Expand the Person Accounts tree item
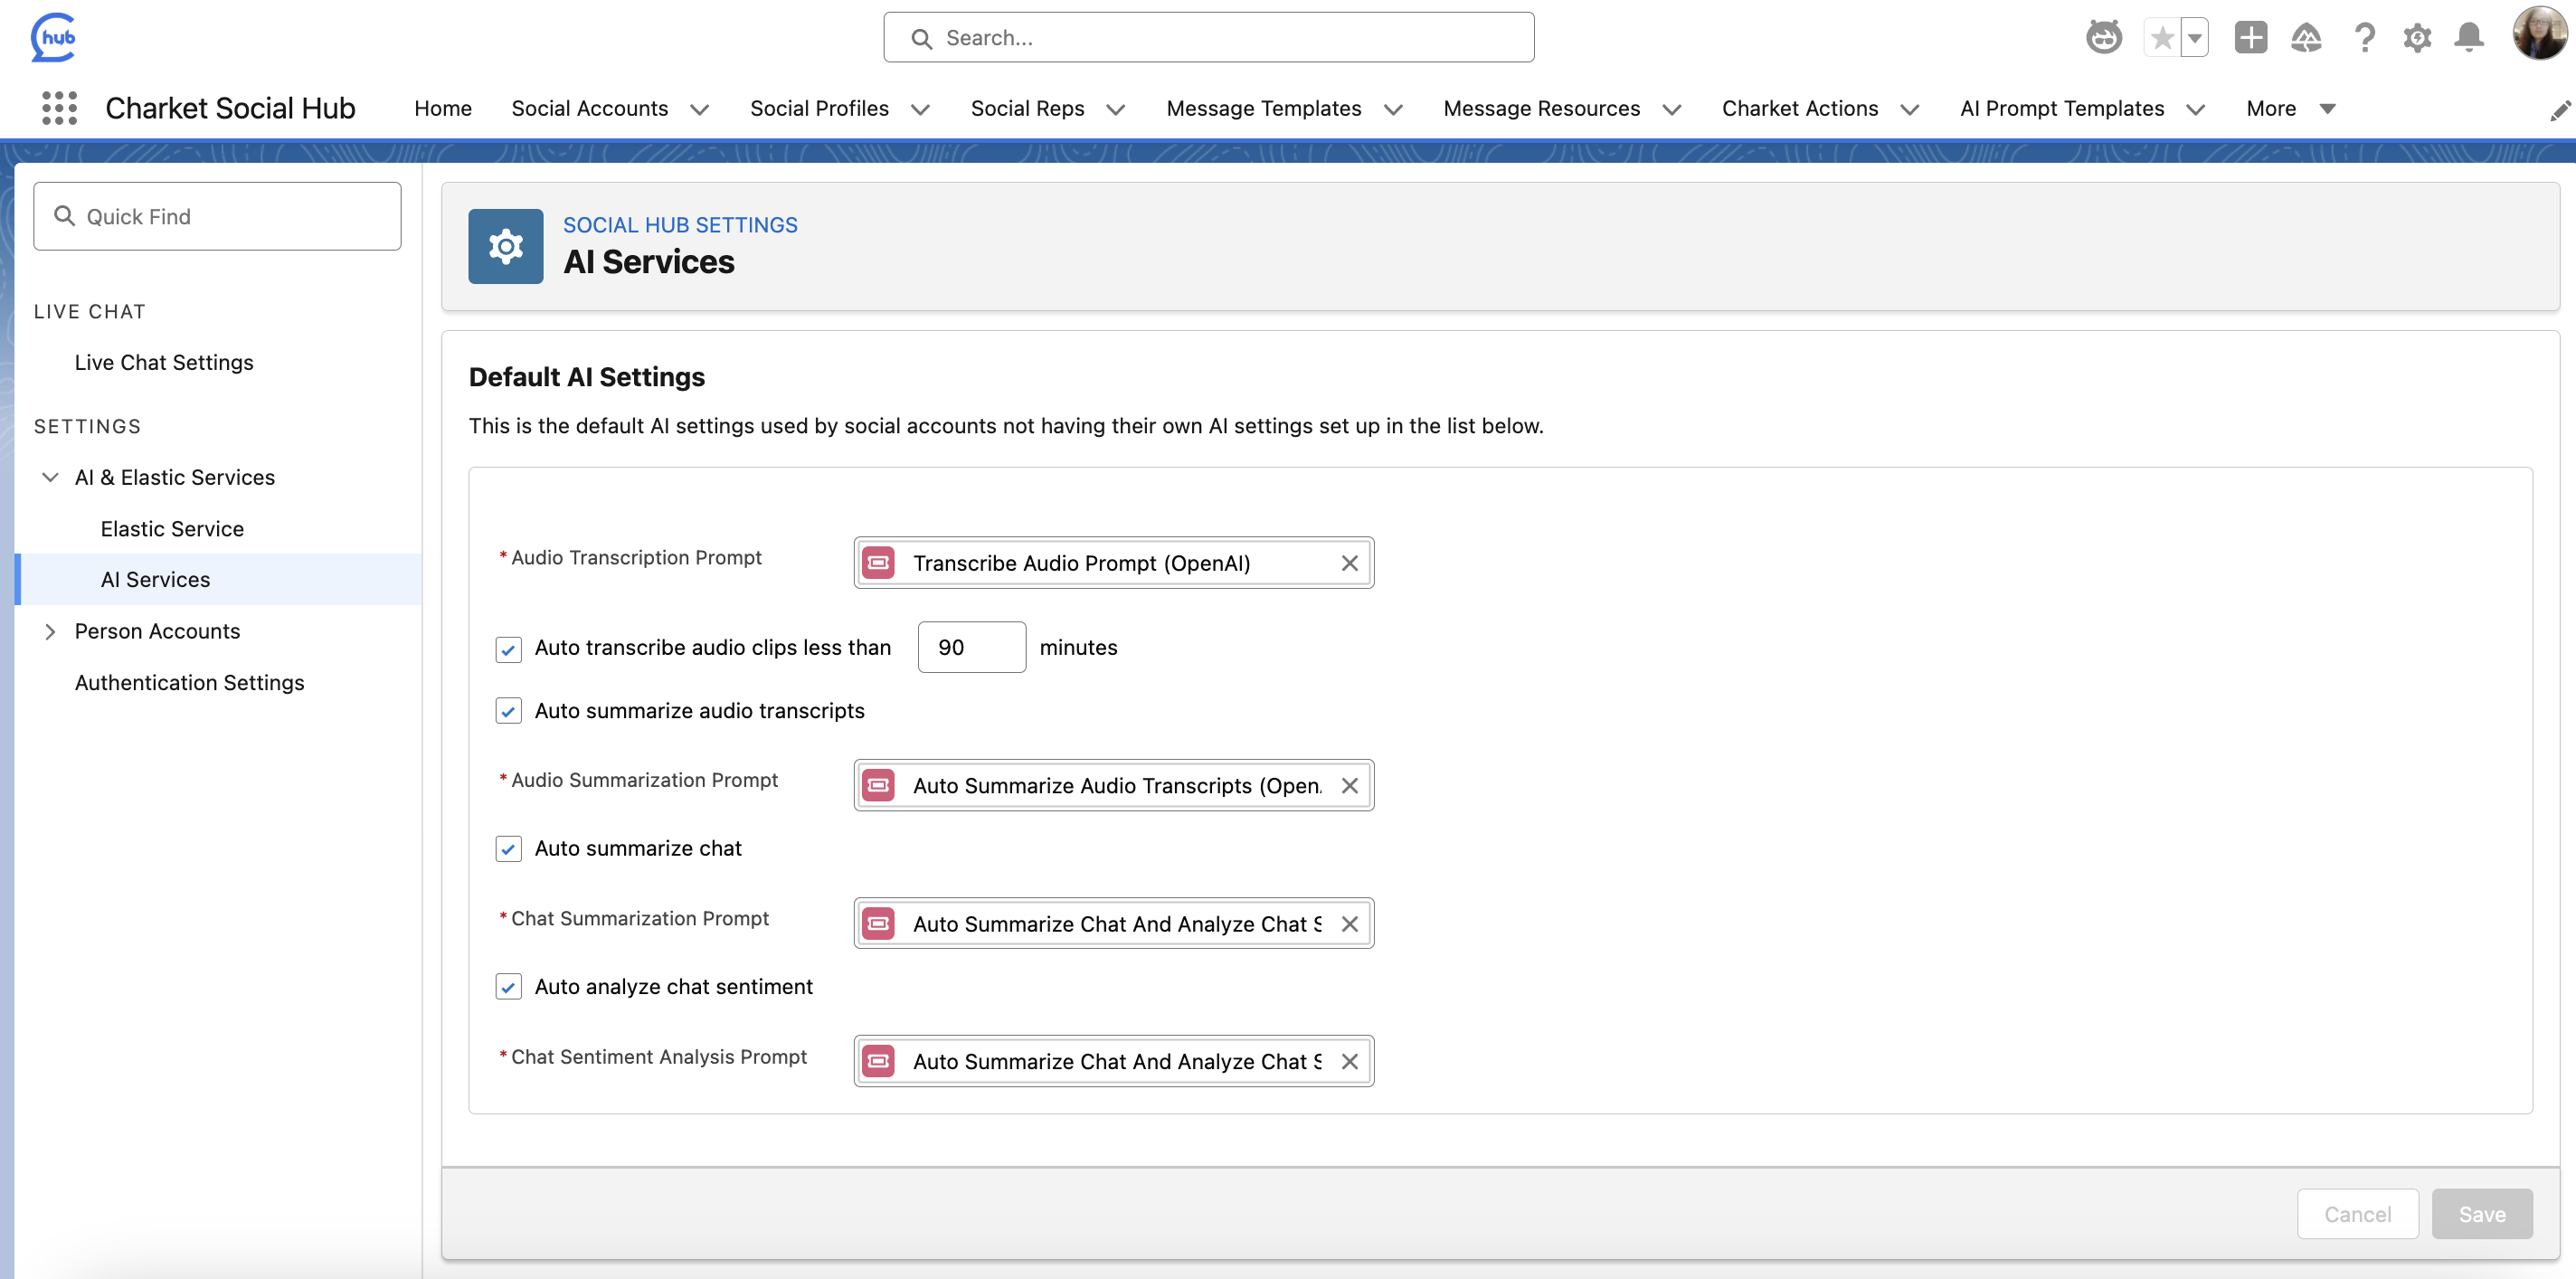Viewport: 2576px width, 1279px height. 50,631
